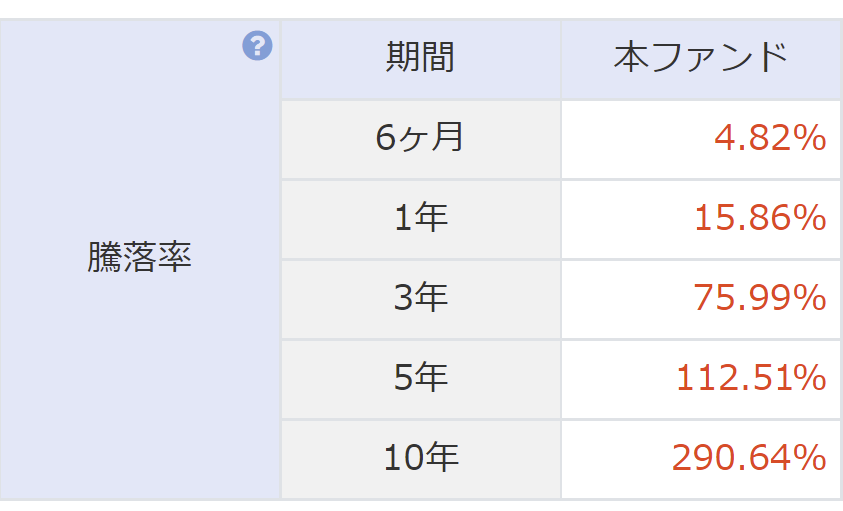Click the 3年 period cell

(420, 298)
